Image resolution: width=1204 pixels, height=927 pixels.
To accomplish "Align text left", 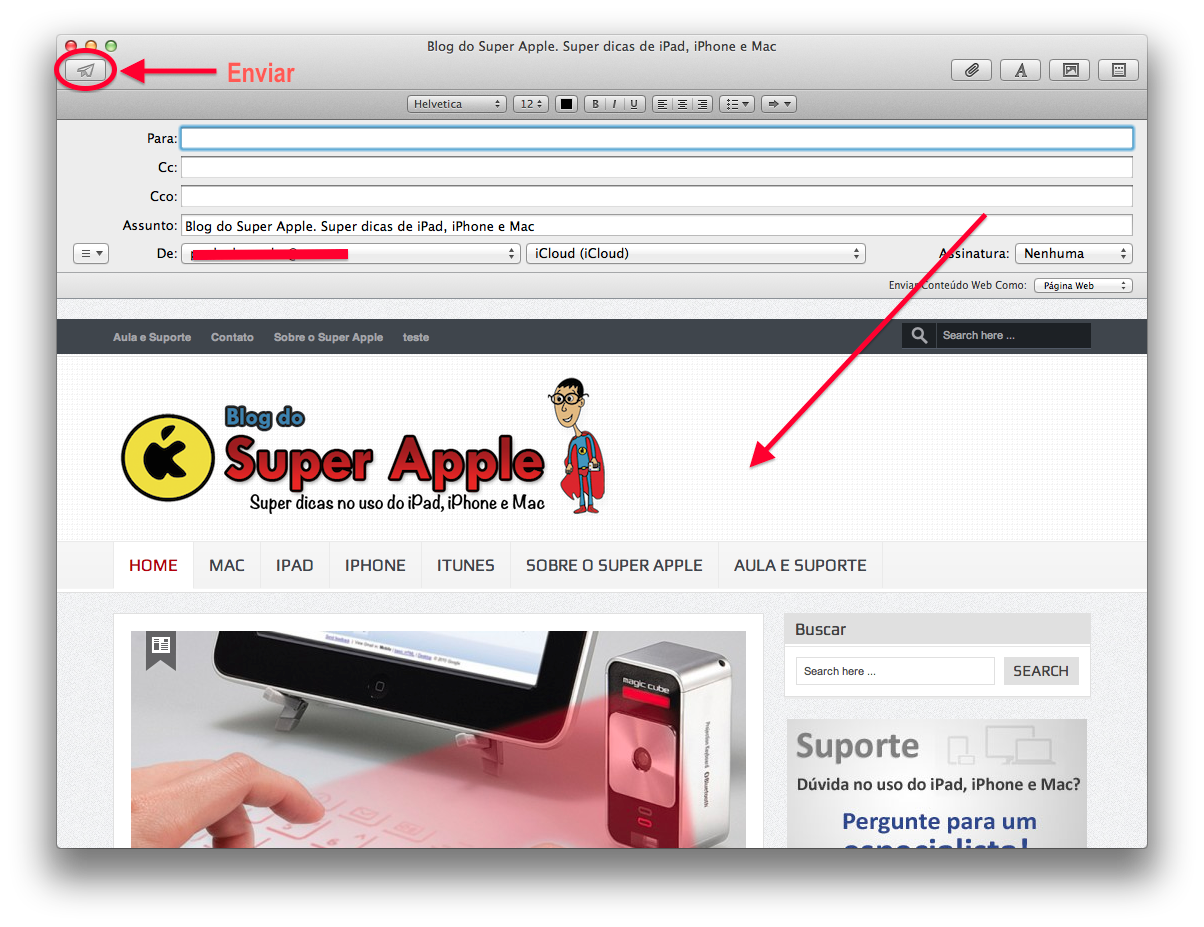I will (x=662, y=104).
